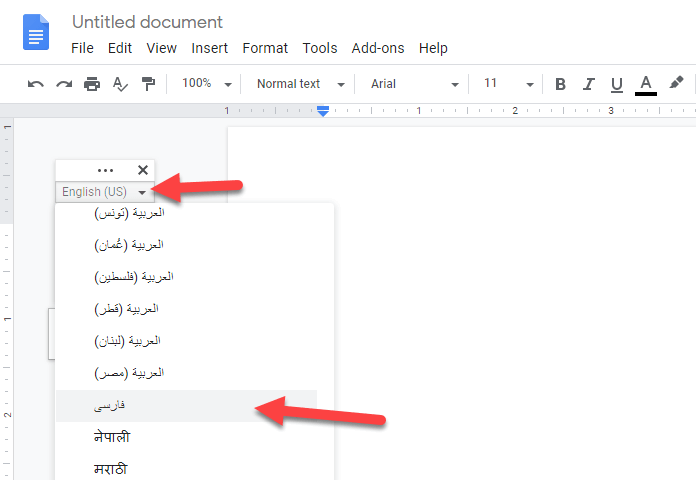Select فارسی (Persian) from language list
Screen dimensions: 696x480
click(x=186, y=406)
